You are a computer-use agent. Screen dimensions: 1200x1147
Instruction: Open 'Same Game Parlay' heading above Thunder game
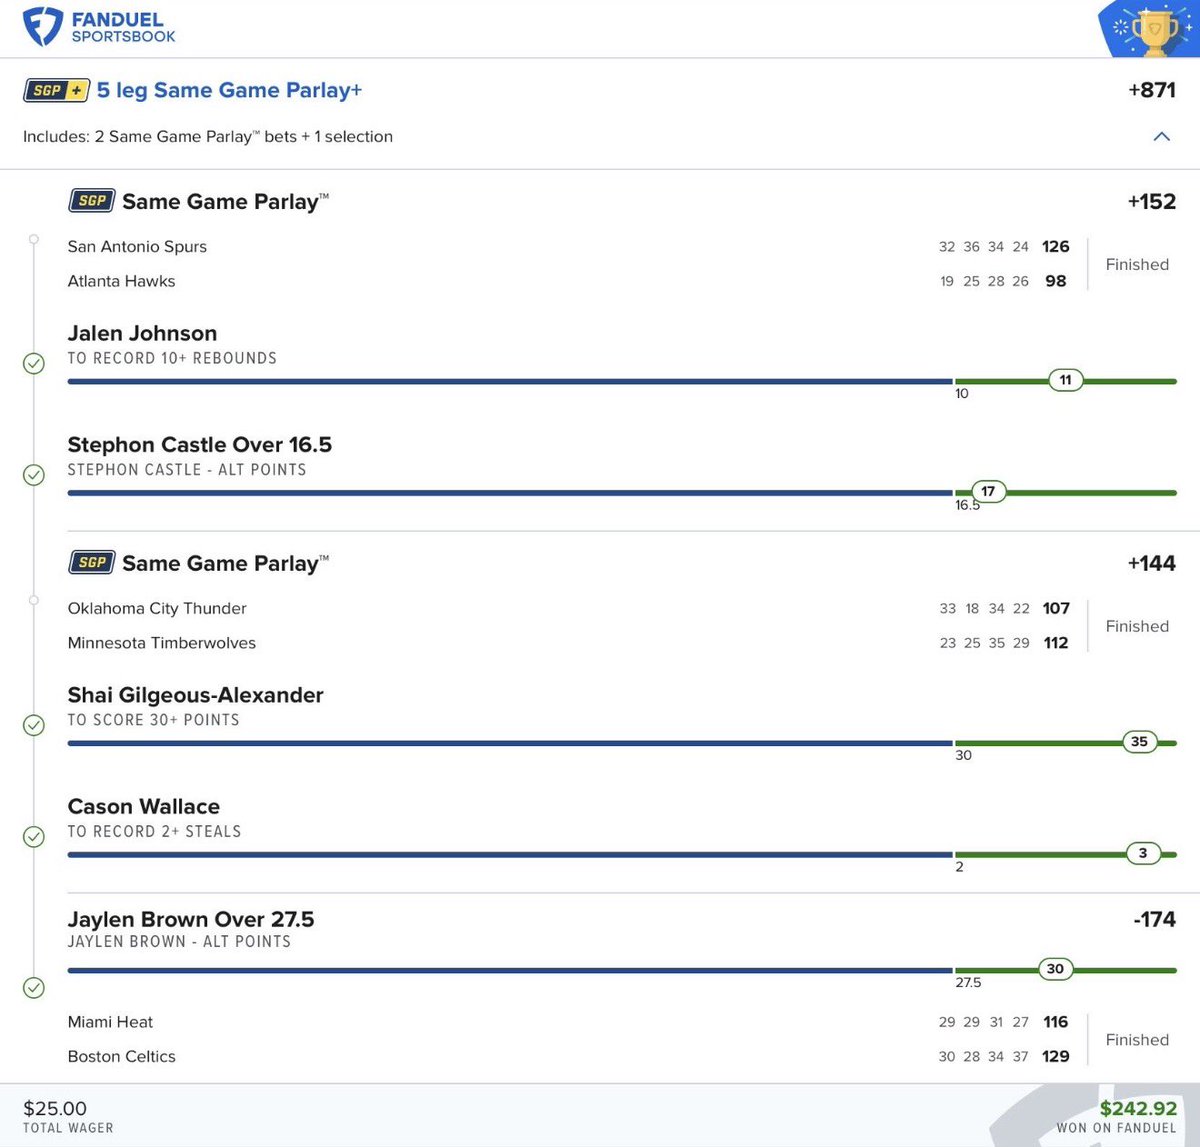pos(225,563)
